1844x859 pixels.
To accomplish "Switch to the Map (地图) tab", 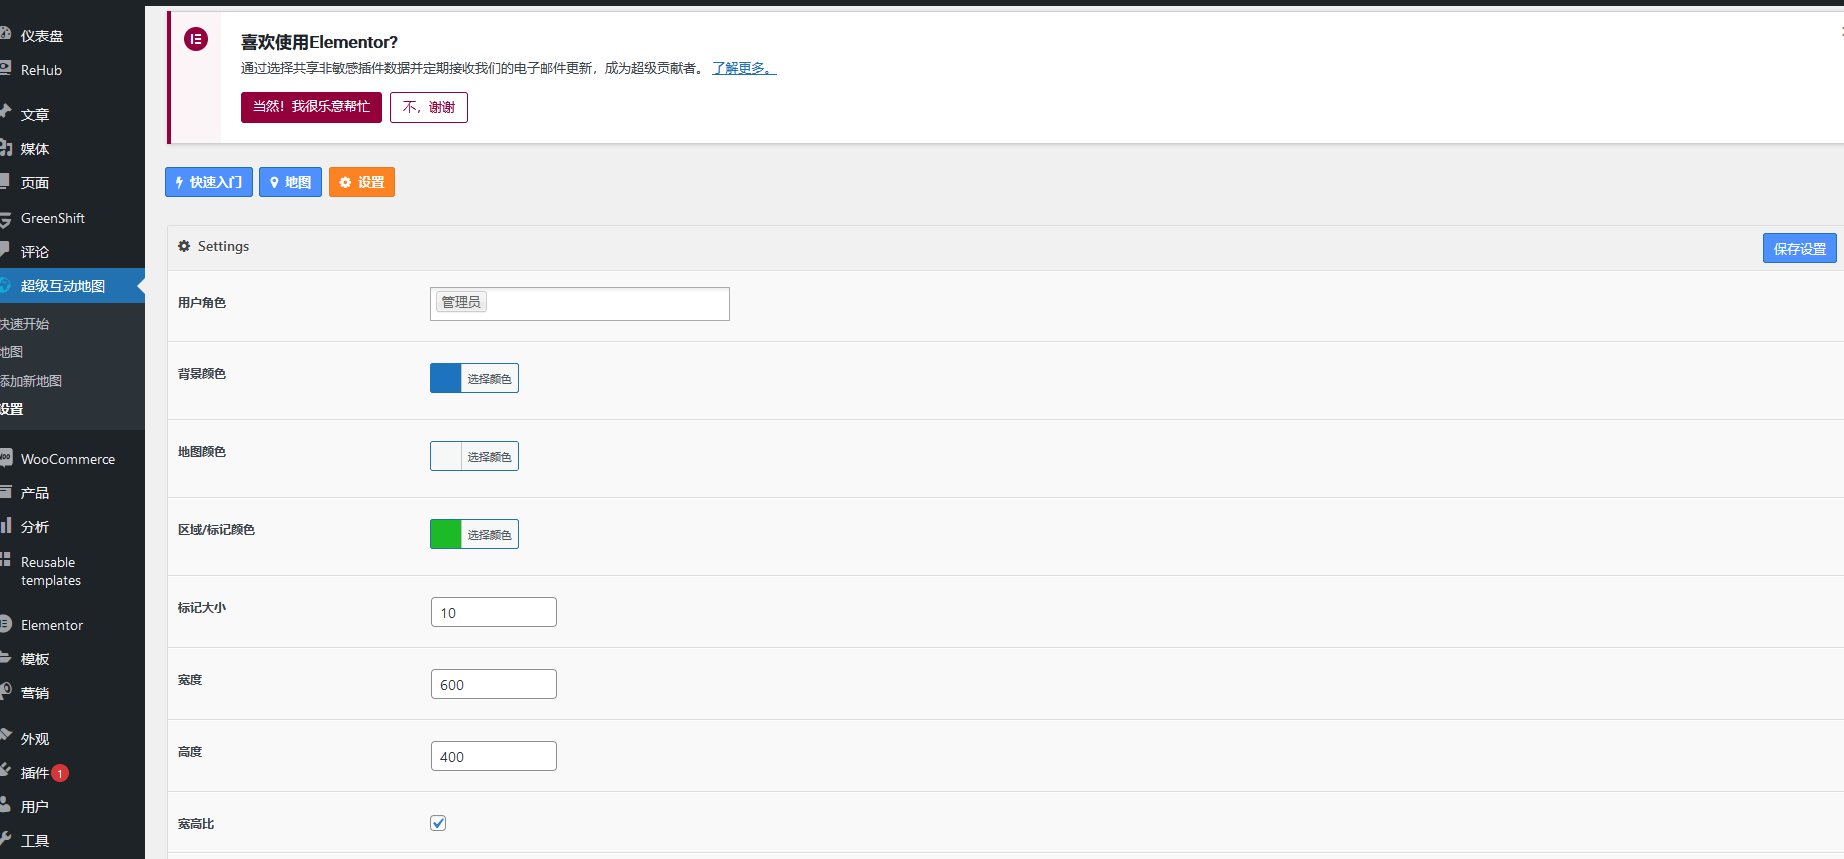I will tap(290, 182).
